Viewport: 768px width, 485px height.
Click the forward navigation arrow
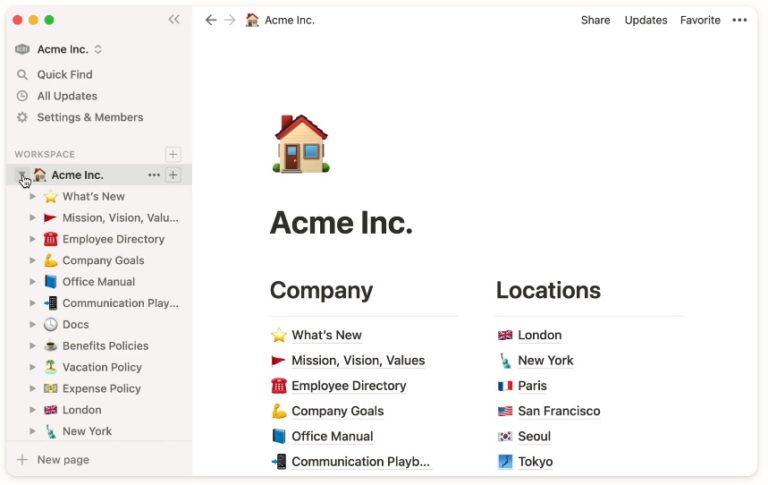click(230, 20)
